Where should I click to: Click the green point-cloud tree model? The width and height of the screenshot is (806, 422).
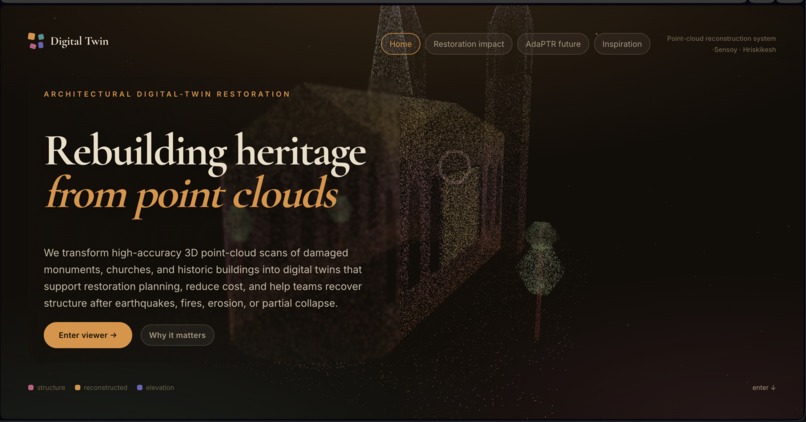(x=540, y=279)
